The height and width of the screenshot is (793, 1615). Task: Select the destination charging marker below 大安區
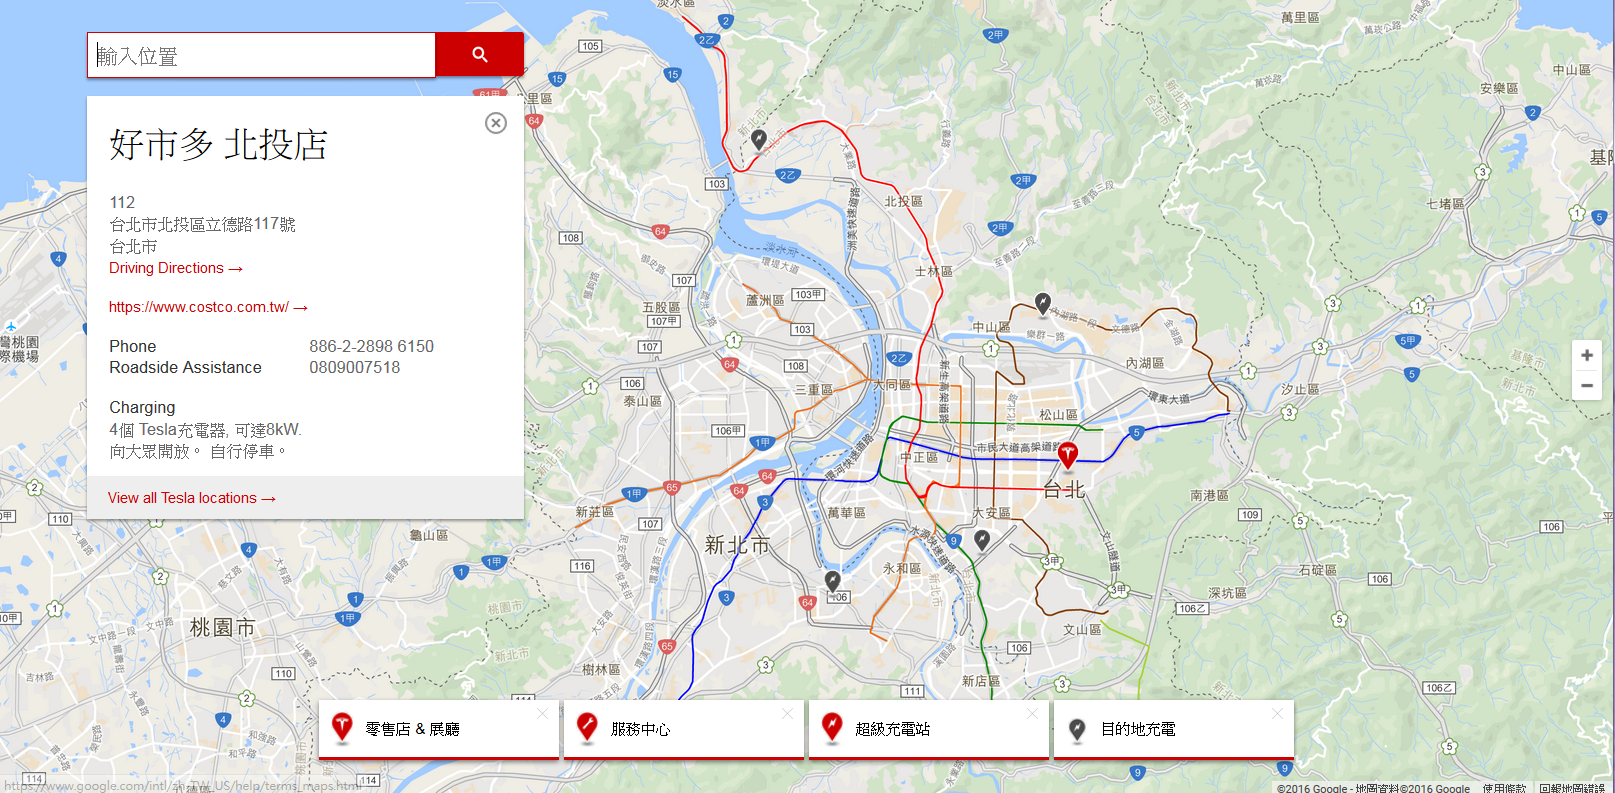point(982,540)
